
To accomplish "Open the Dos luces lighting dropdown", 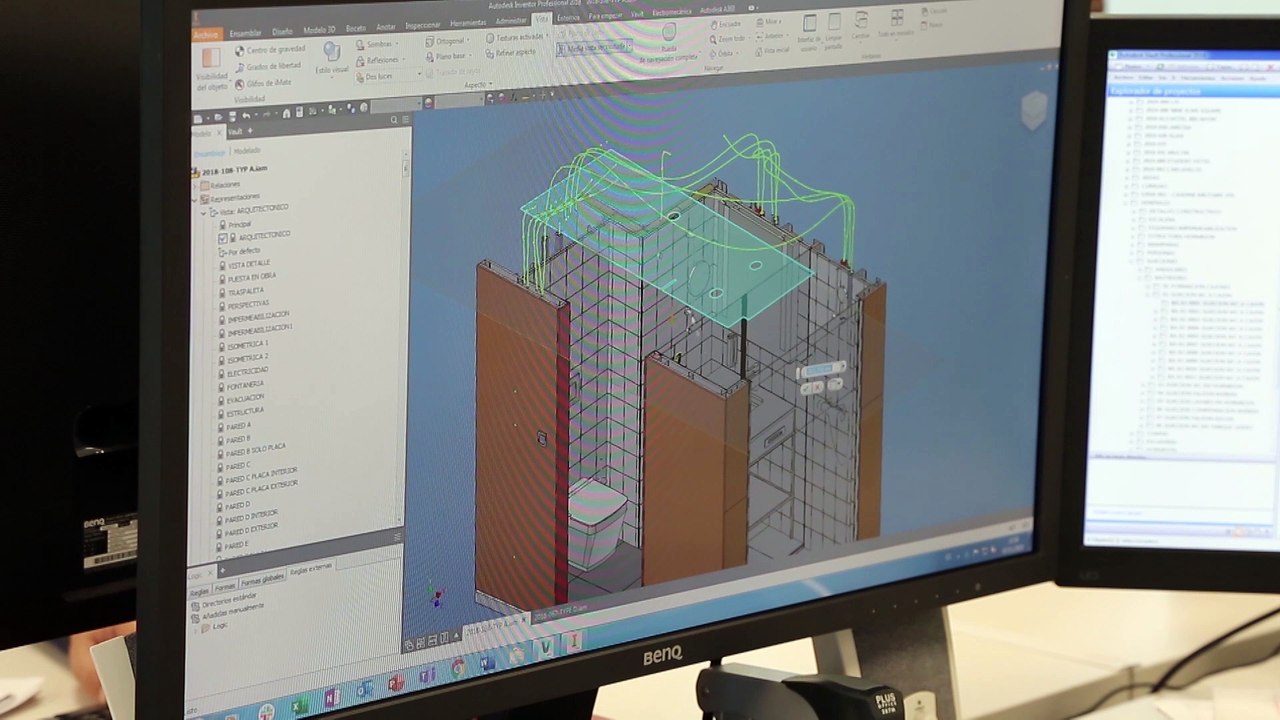I will coord(386,76).
